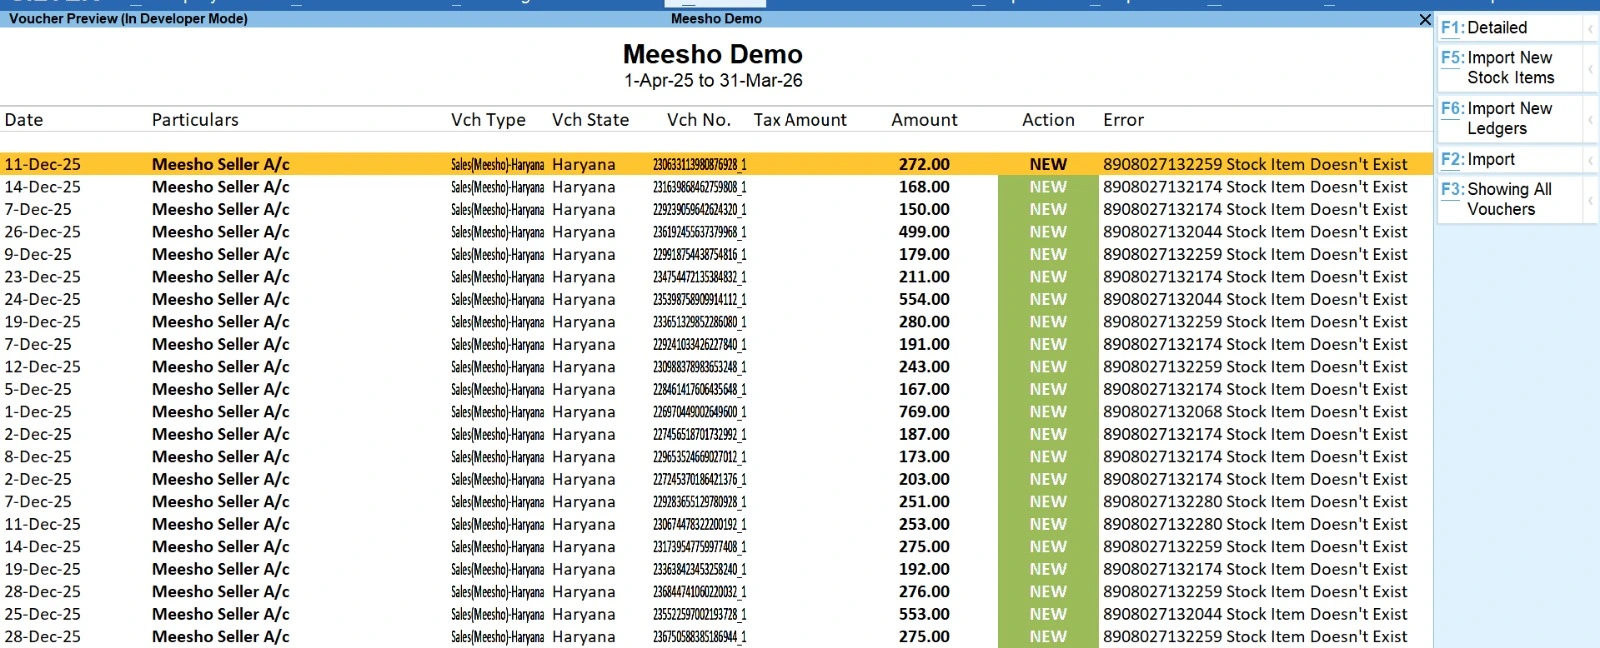
Task: Click the chevron beside F2: Import
Action: click(1590, 160)
